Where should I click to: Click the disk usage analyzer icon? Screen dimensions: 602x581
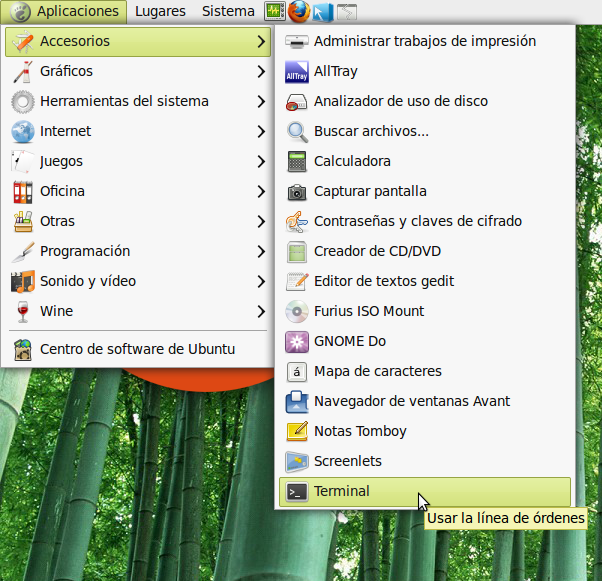coord(297,102)
